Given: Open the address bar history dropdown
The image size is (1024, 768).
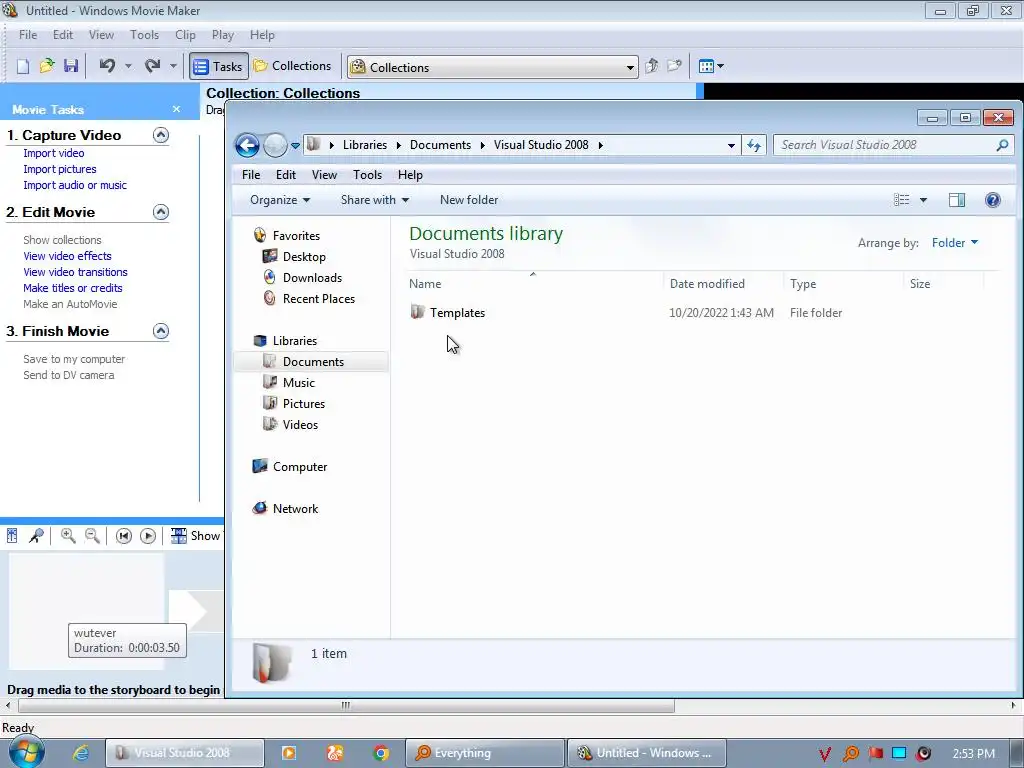Looking at the screenshot, I should pos(731,146).
